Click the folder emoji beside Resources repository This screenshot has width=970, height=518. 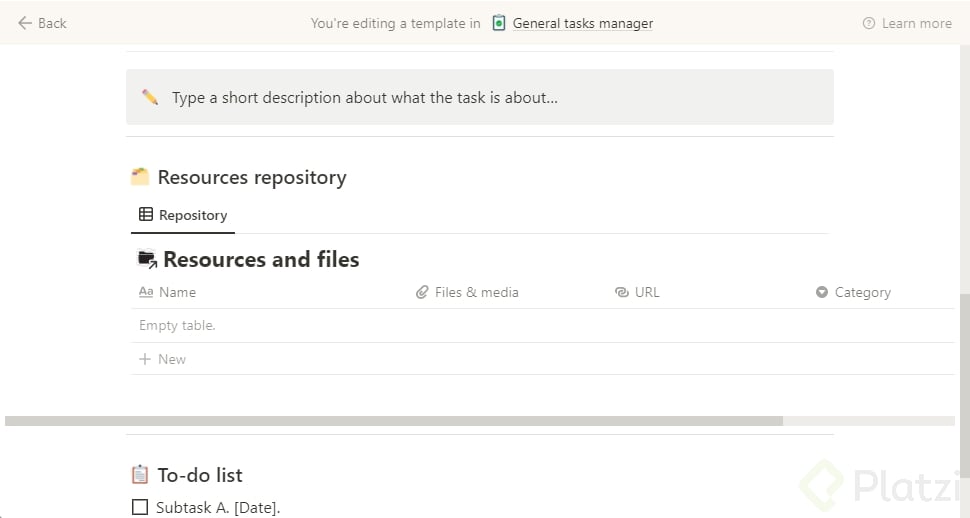(140, 177)
